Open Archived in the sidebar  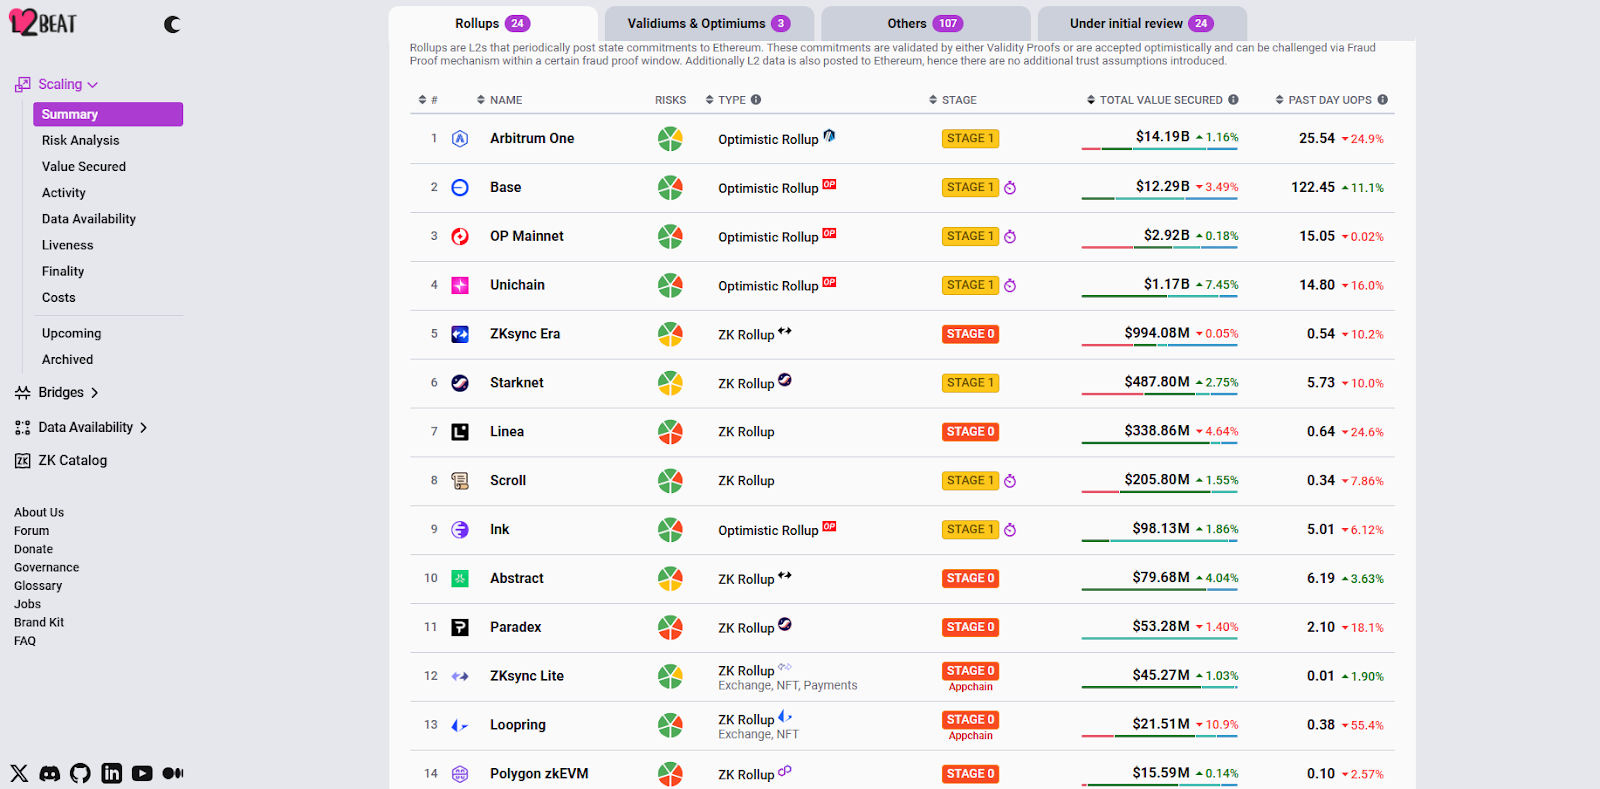67,360
